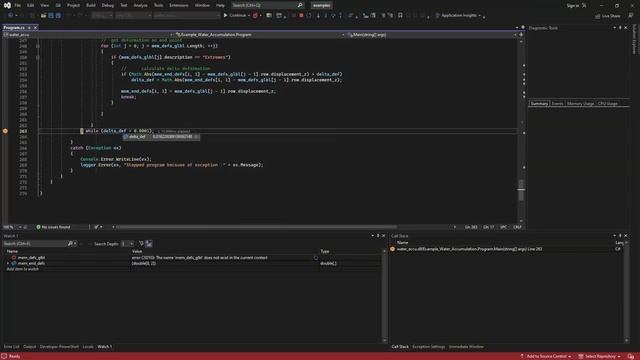Close the Watch 1 panel
The image size is (640, 360).
pyautogui.click(x=383, y=236)
